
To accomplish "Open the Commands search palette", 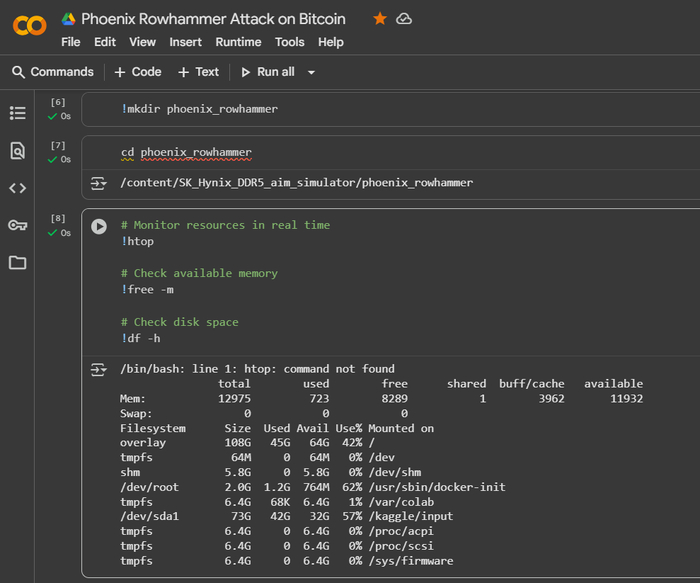I will (52, 72).
